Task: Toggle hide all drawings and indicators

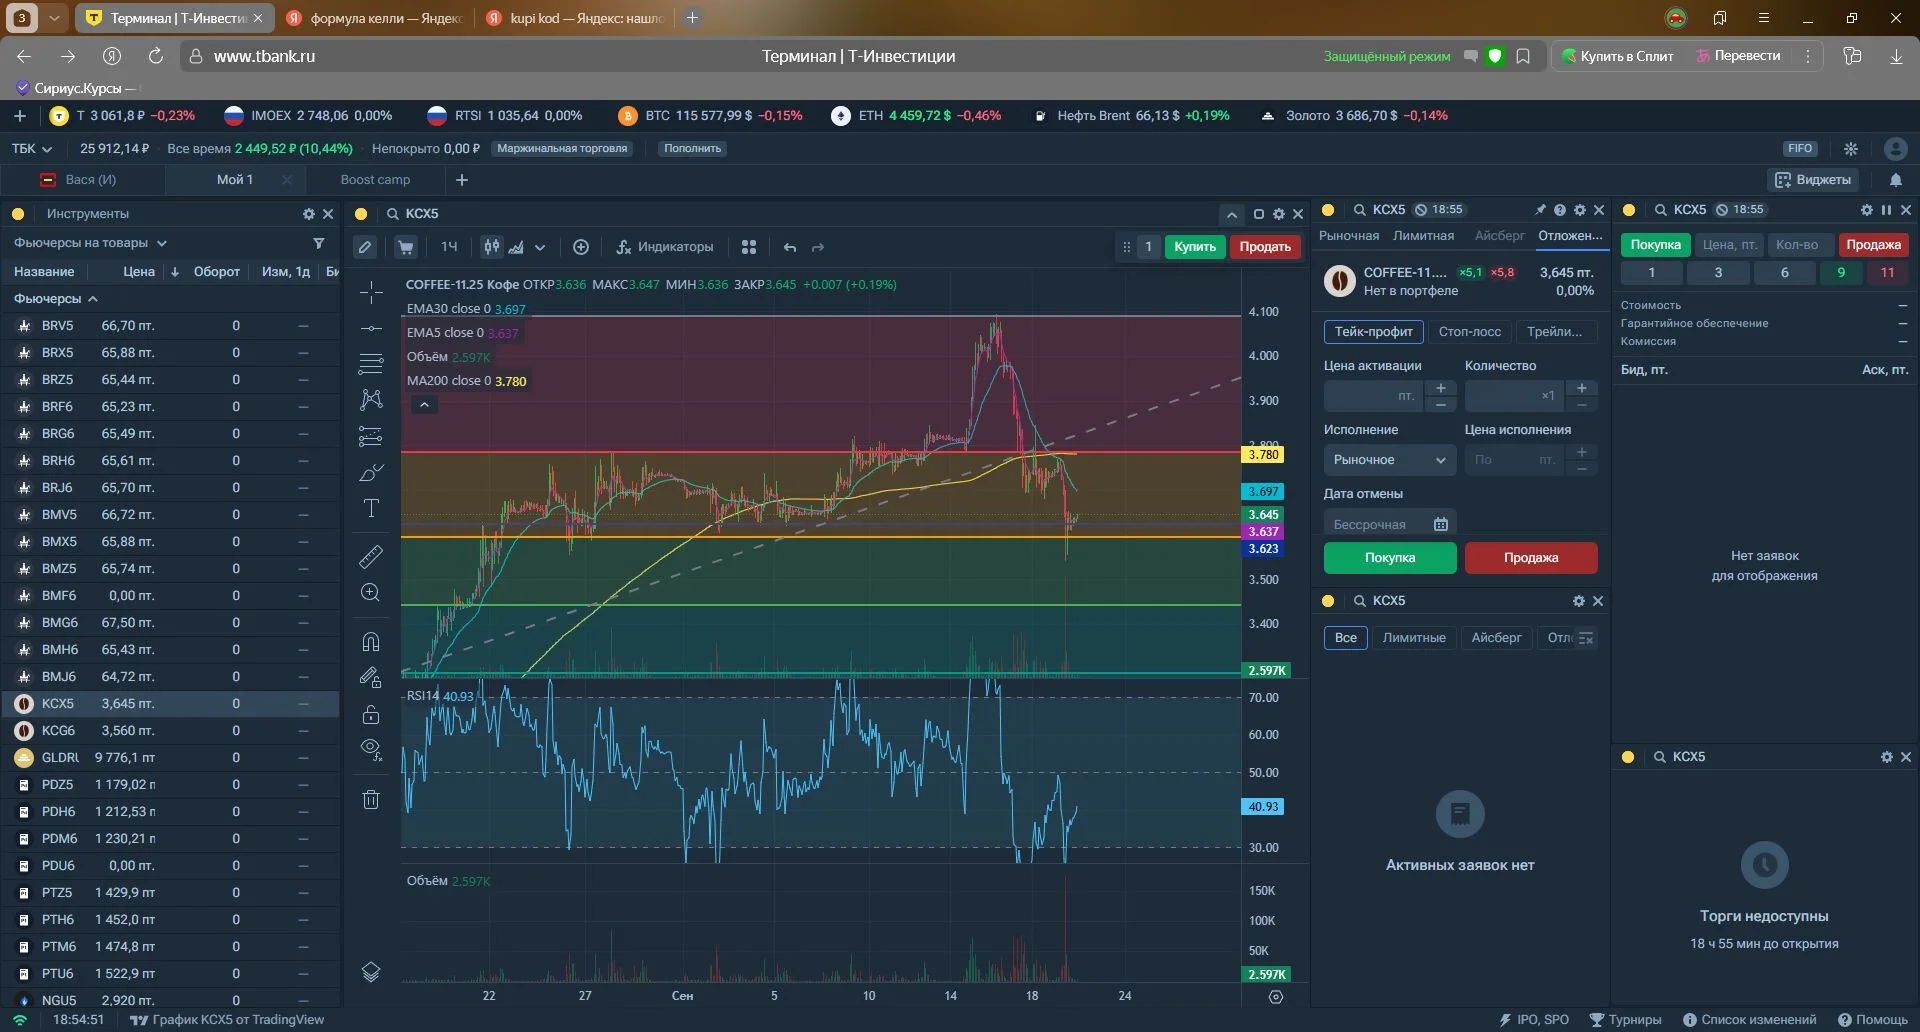Action: (371, 750)
